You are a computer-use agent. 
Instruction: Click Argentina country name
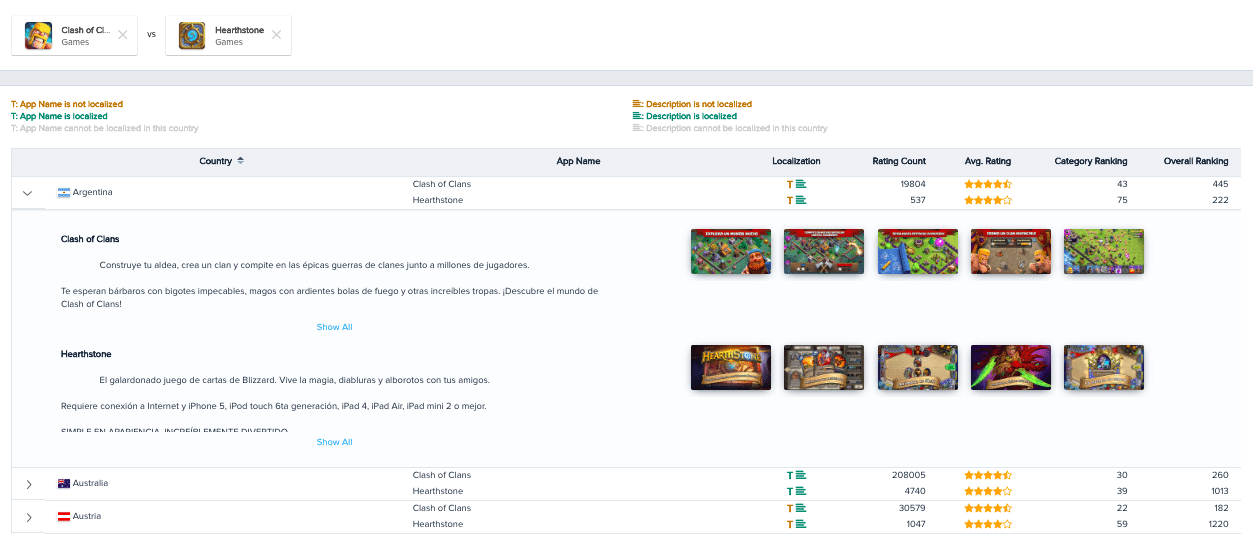(x=93, y=192)
